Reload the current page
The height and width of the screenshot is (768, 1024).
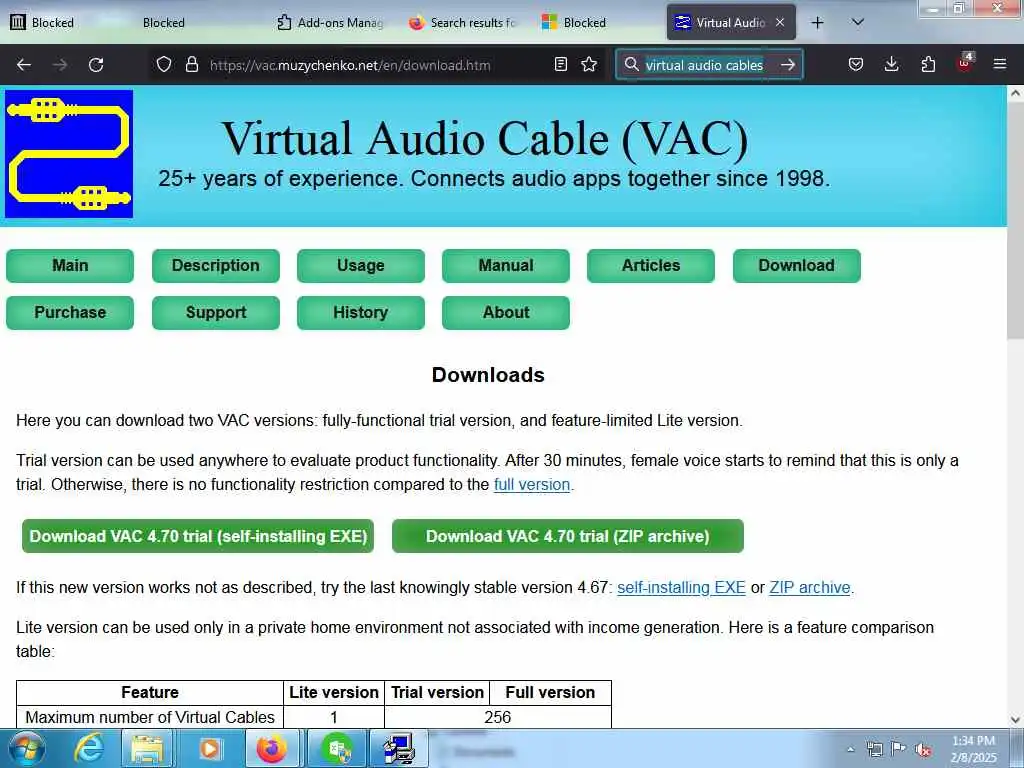tap(96, 65)
